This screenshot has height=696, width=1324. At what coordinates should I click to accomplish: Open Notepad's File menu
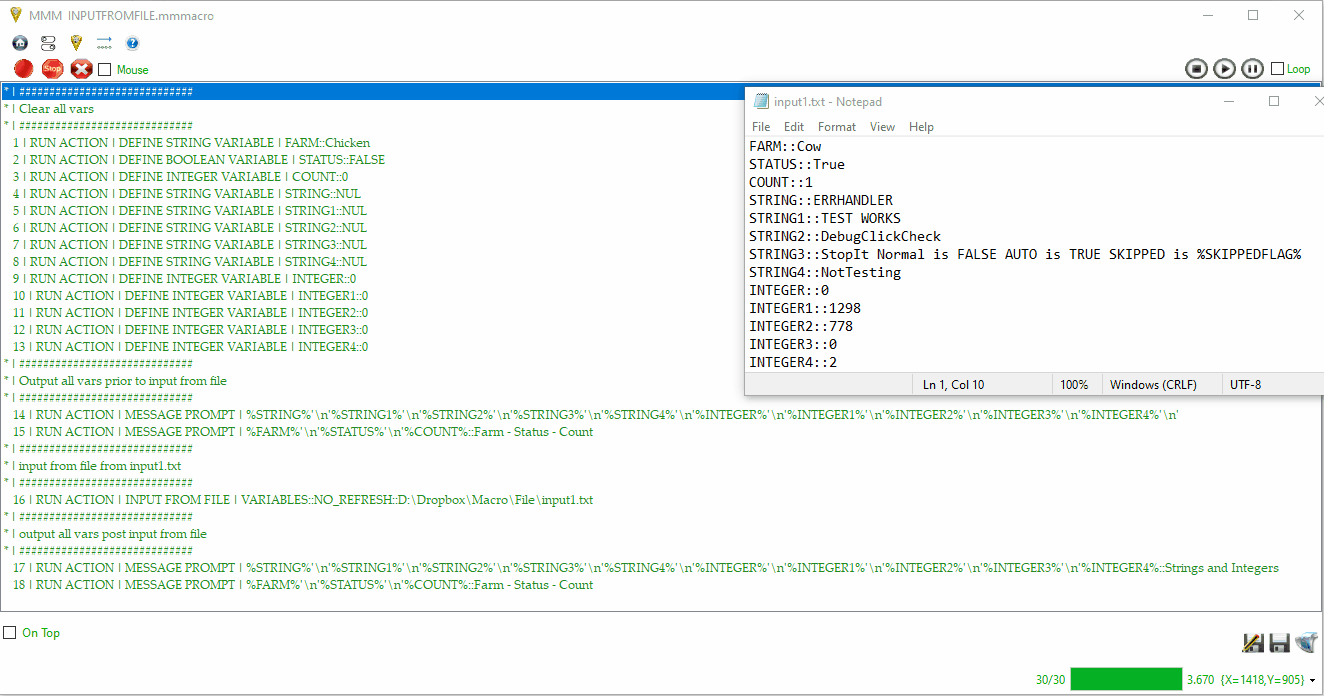tap(761, 127)
